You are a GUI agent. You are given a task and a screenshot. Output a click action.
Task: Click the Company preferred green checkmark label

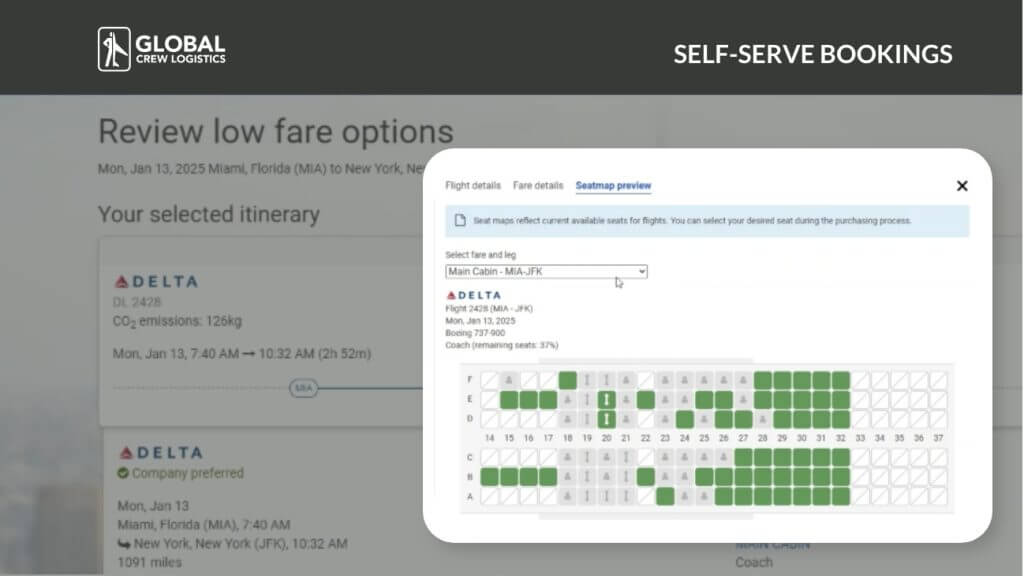[x=180, y=473]
